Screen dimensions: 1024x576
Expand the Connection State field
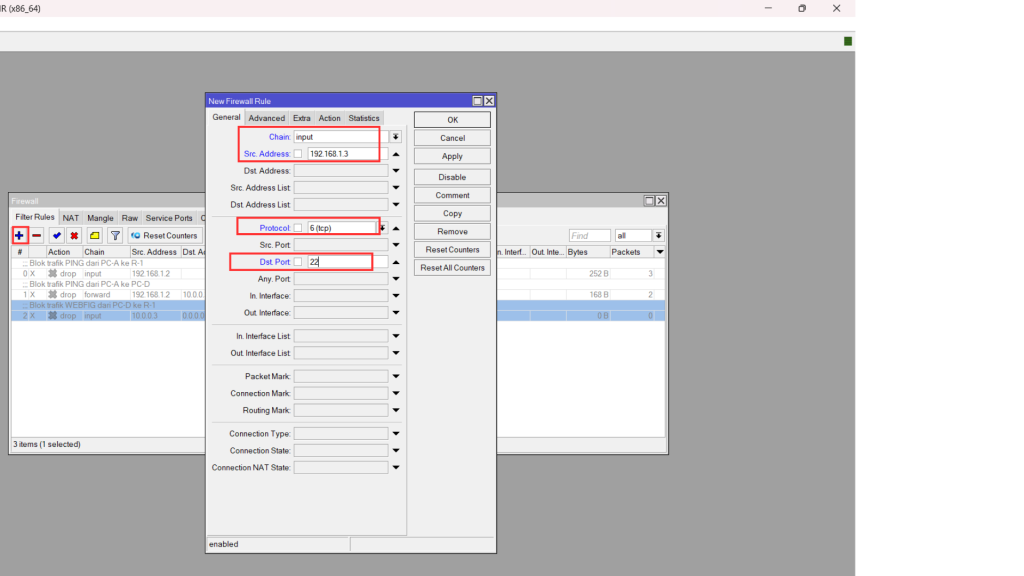pyautogui.click(x=395, y=451)
